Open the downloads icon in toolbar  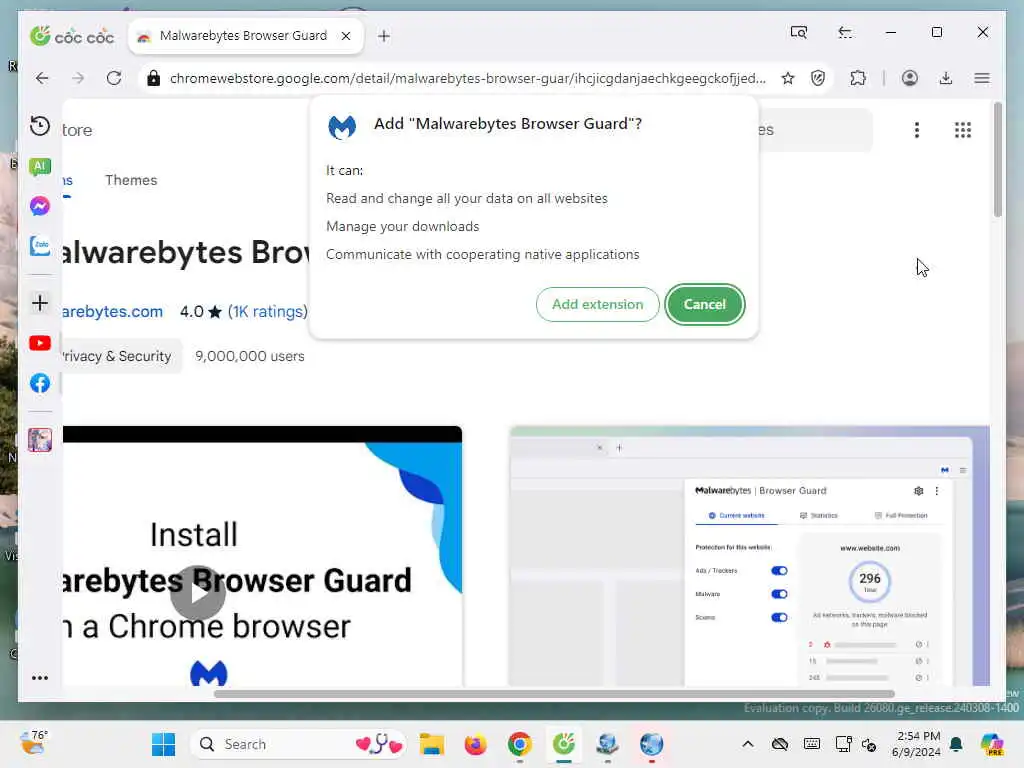(945, 78)
